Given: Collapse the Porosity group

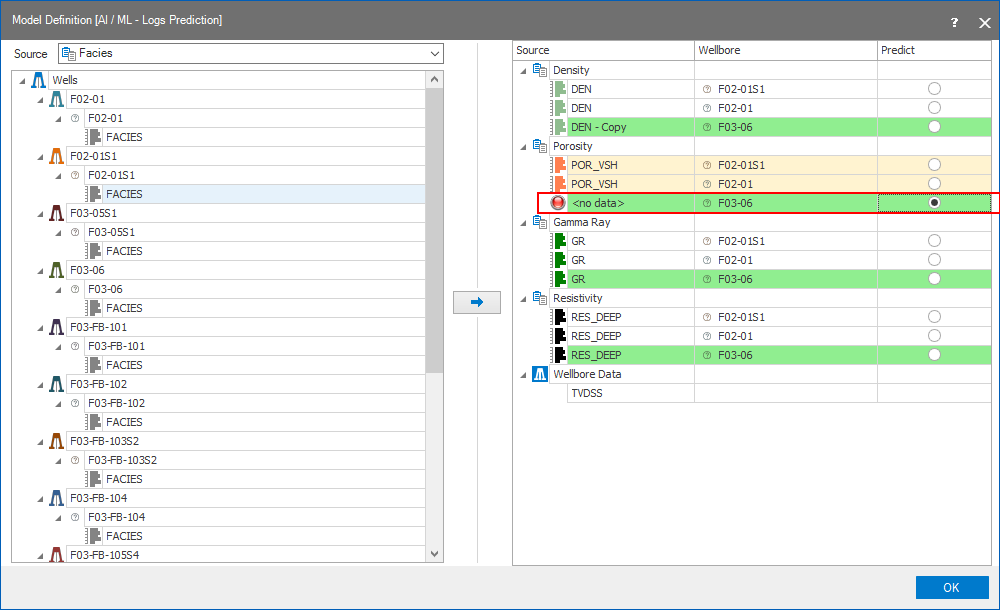Looking at the screenshot, I should 523,146.
